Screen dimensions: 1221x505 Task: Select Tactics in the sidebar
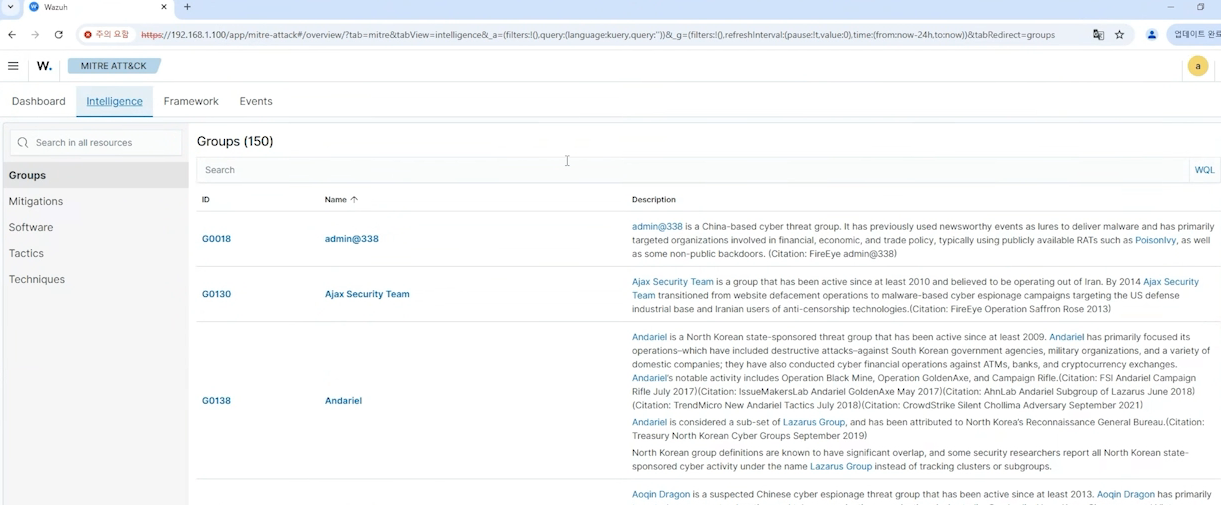pyautogui.click(x=26, y=253)
